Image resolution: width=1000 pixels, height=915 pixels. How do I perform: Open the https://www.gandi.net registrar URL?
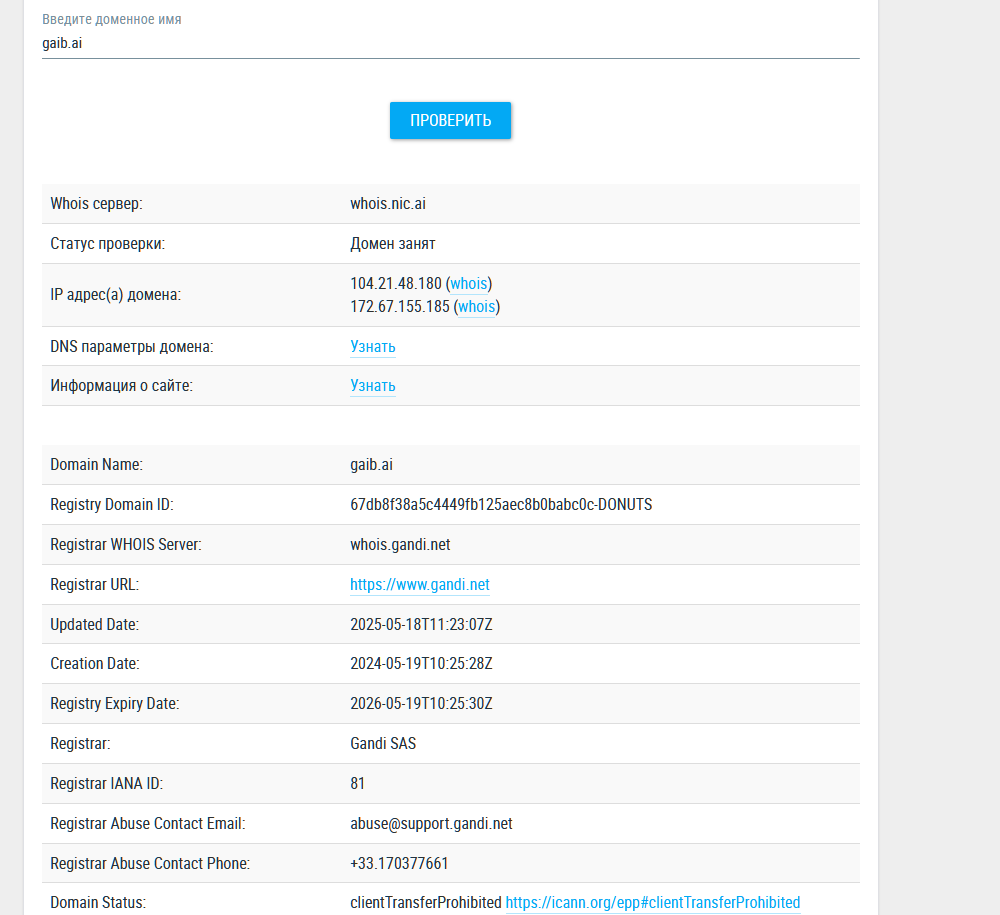point(419,585)
